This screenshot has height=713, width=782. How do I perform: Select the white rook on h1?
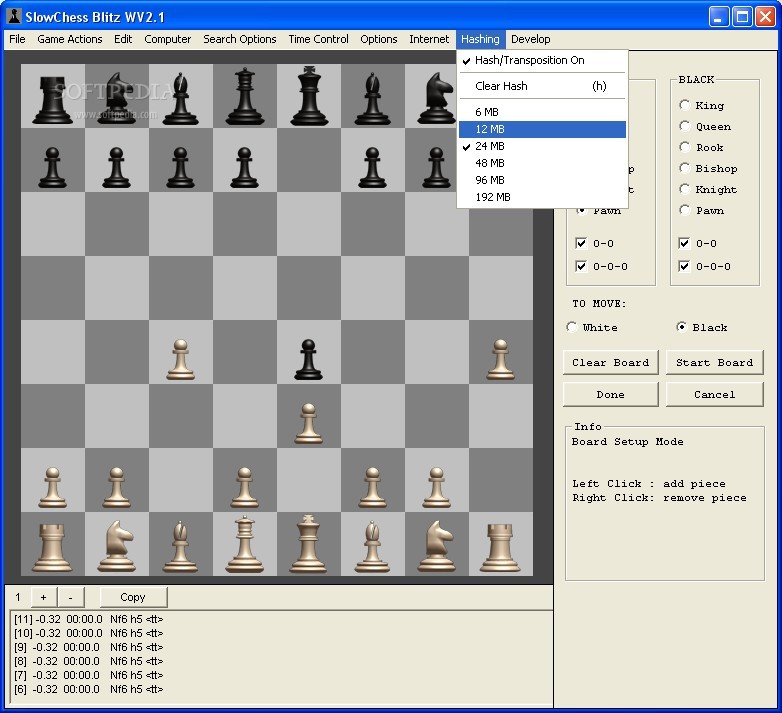(500, 547)
